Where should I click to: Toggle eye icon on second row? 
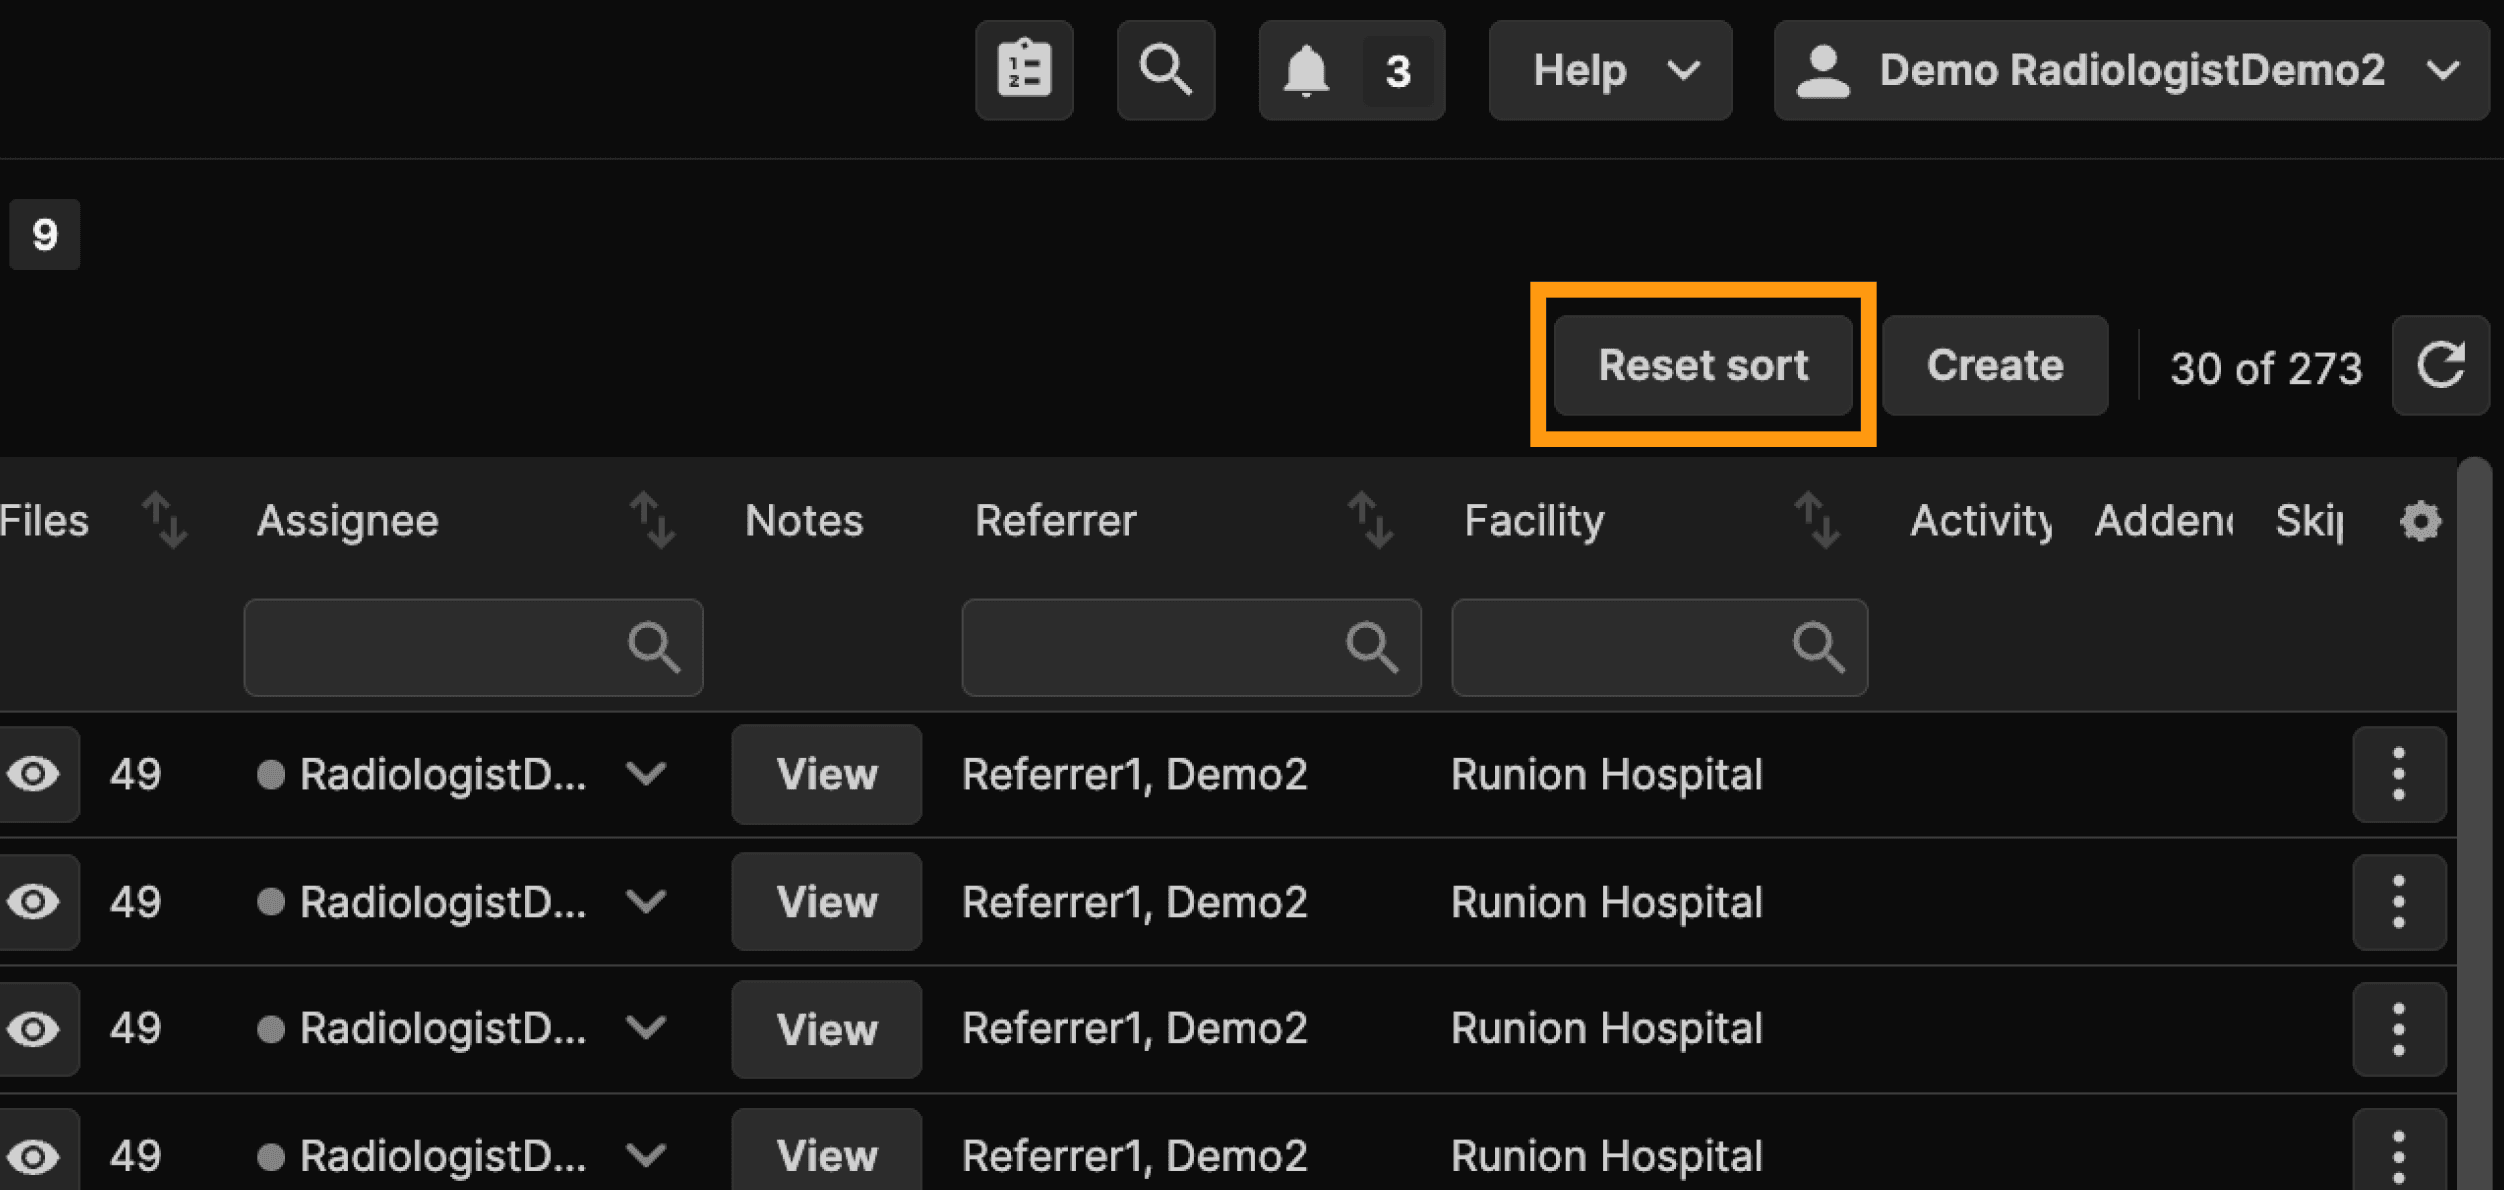pos(34,902)
